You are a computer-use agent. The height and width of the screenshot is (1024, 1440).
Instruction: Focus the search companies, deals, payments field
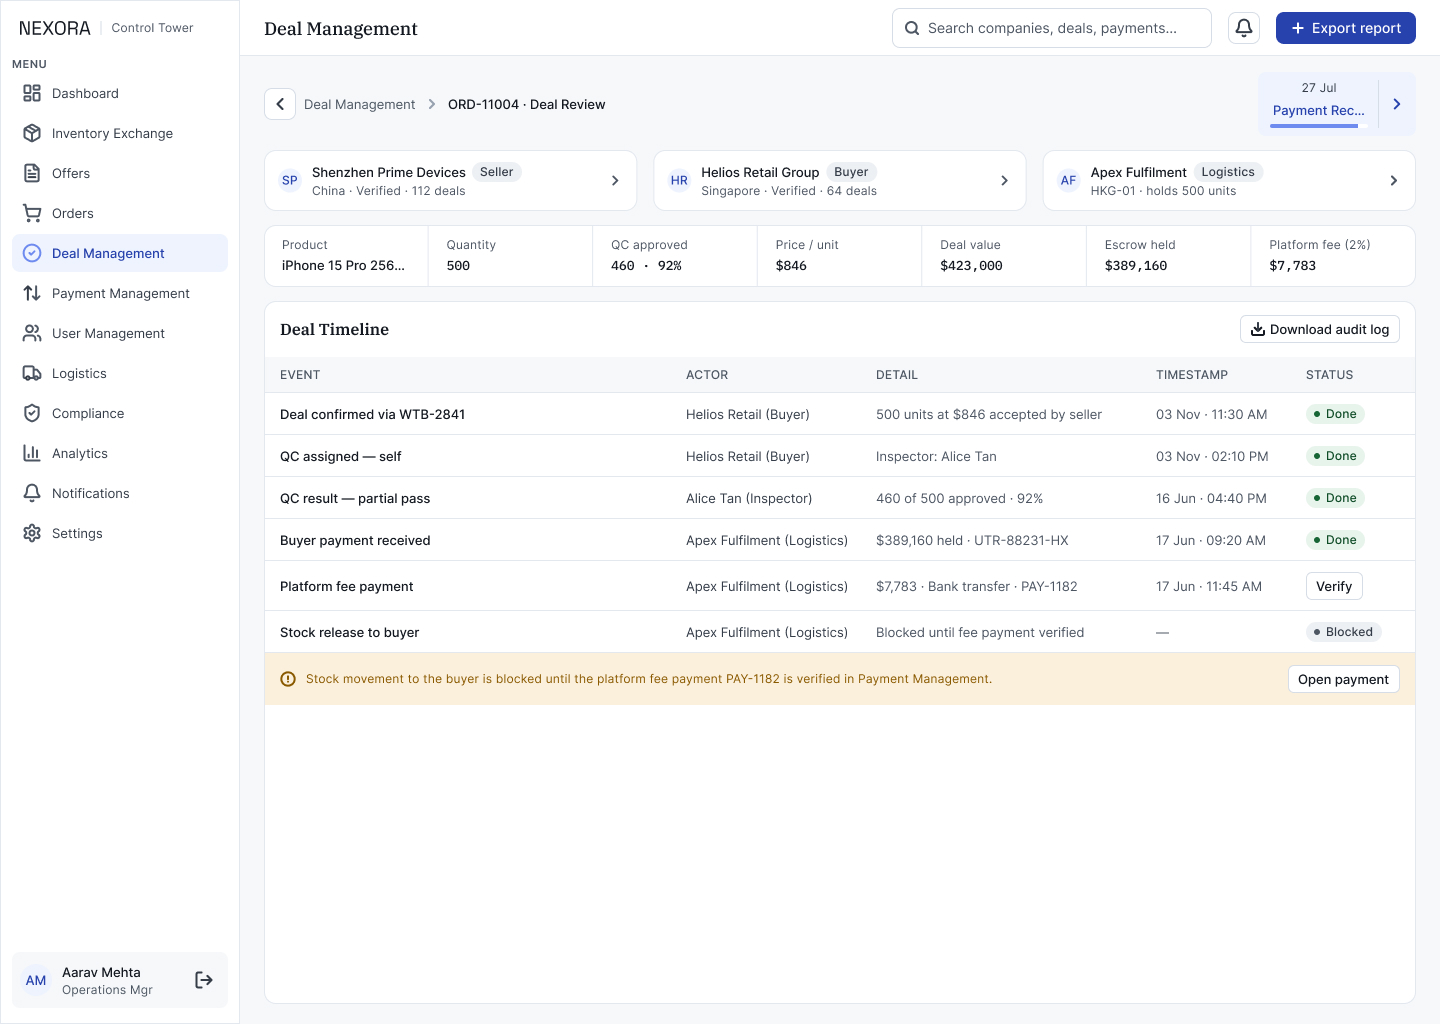point(1052,28)
